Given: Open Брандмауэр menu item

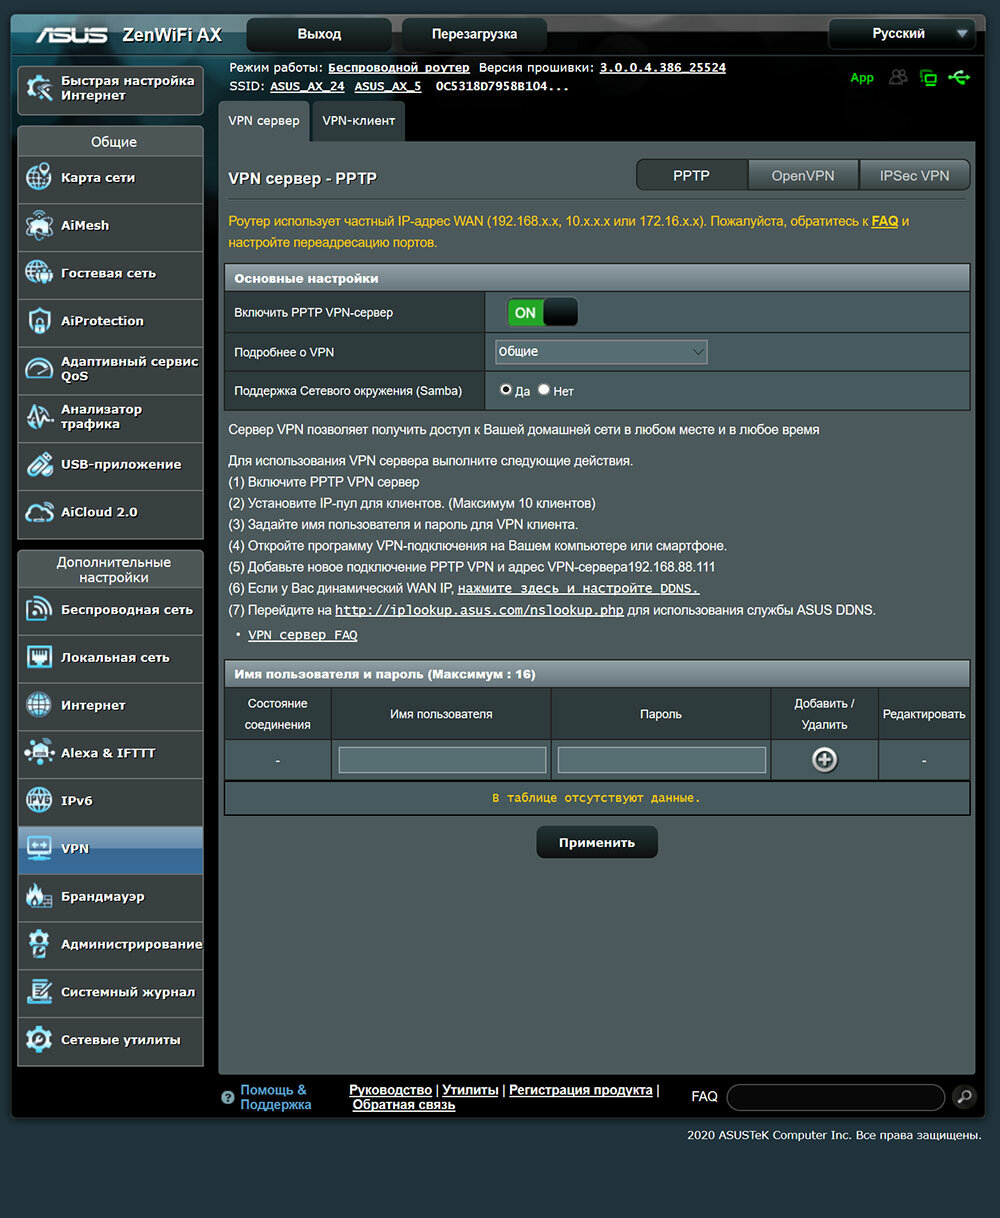Looking at the screenshot, I should tap(110, 896).
